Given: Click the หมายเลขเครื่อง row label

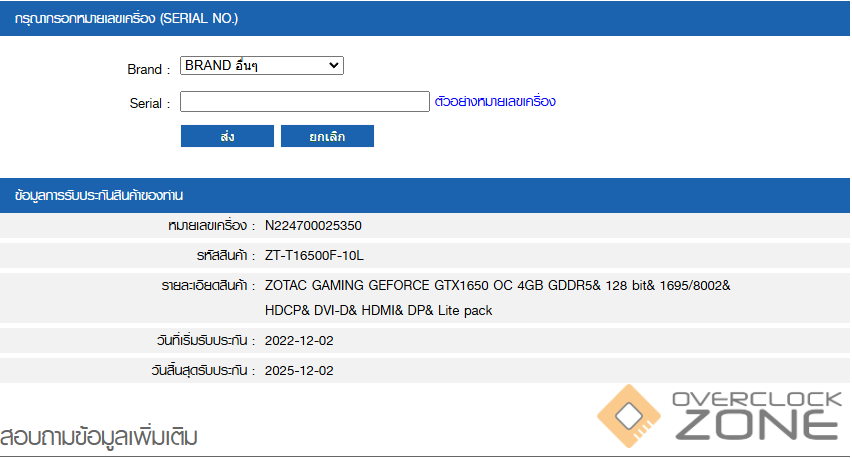Looking at the screenshot, I should point(211,226).
